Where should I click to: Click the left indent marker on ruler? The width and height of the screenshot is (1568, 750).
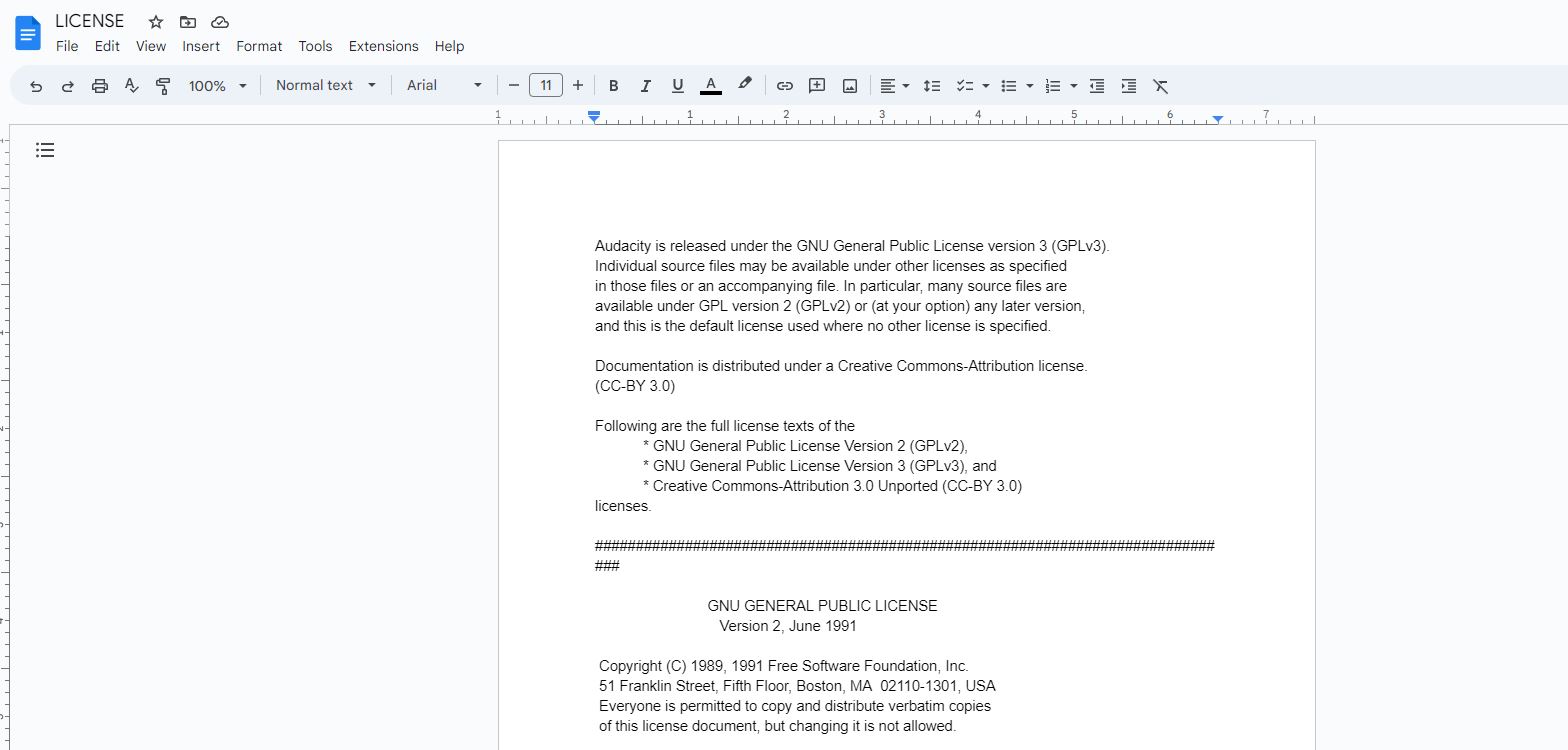(x=594, y=118)
